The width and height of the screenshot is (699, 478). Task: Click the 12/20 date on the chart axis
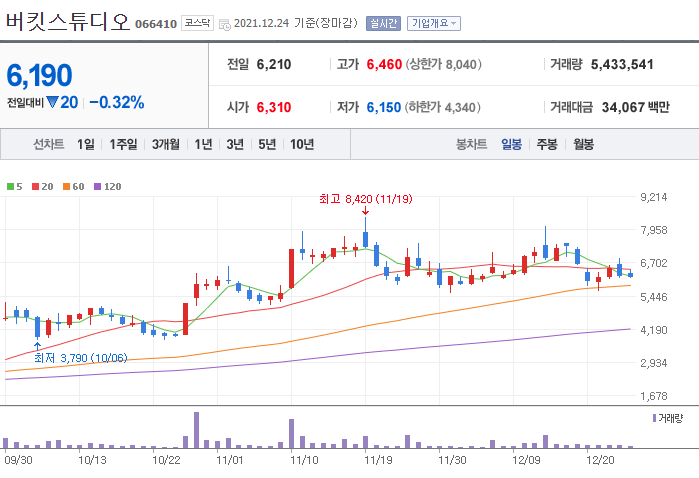(x=600, y=460)
